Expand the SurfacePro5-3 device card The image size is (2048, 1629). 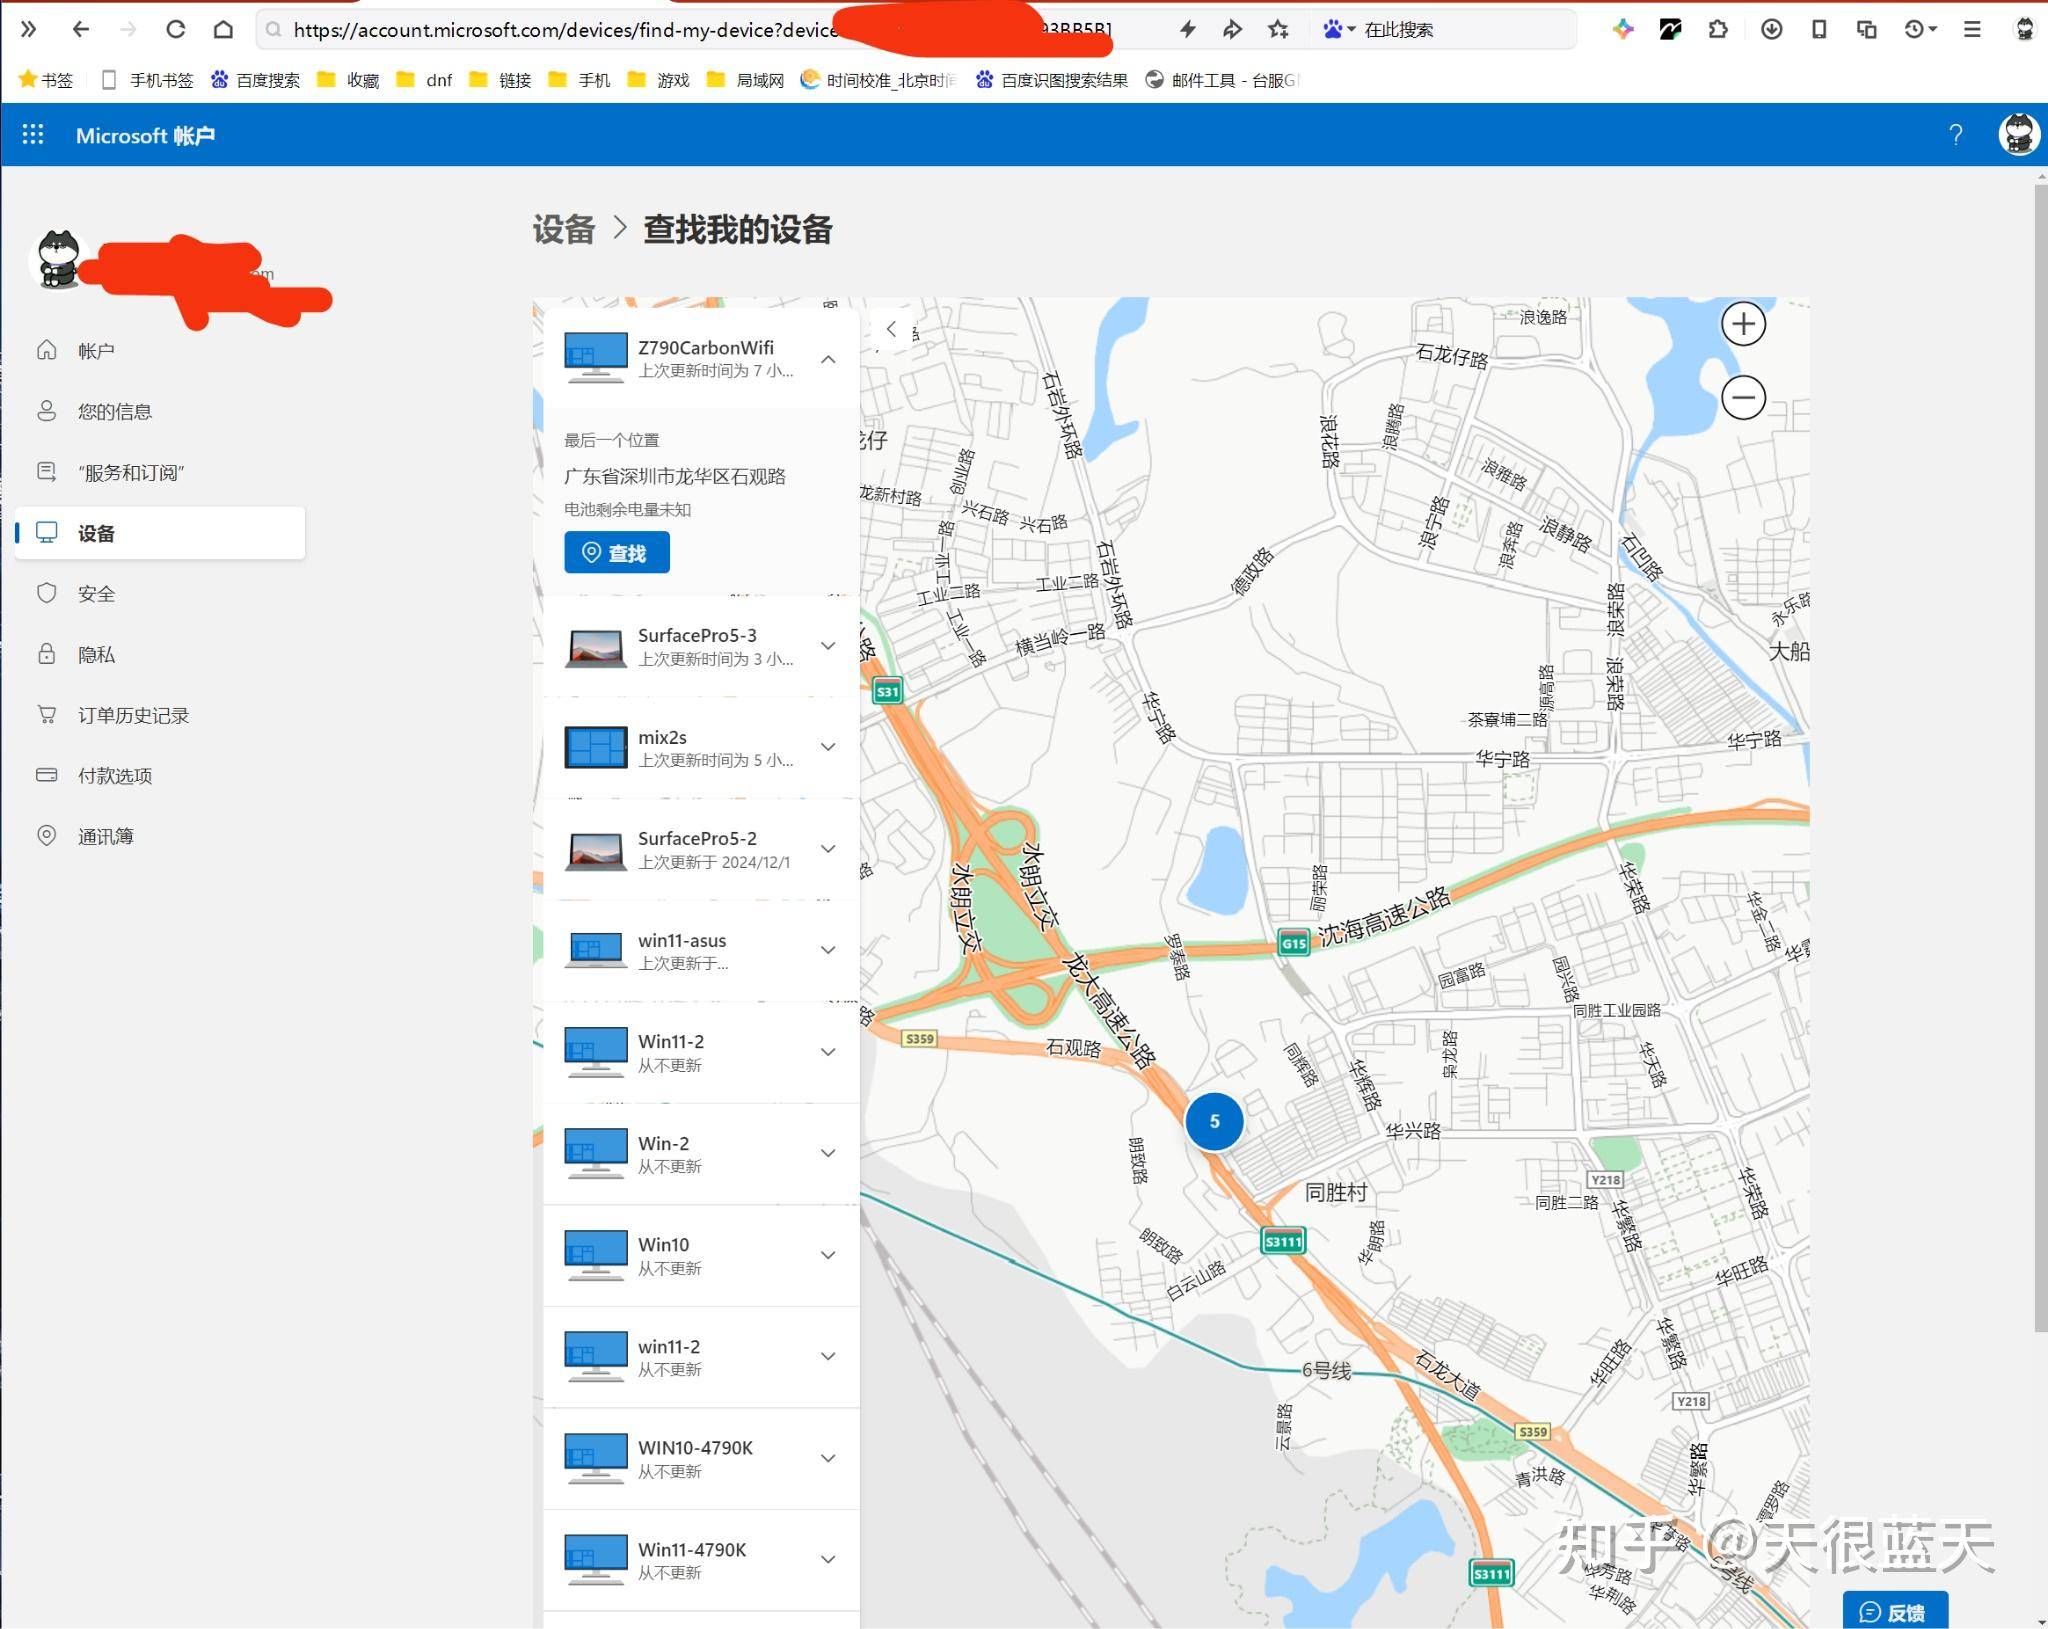[x=828, y=646]
